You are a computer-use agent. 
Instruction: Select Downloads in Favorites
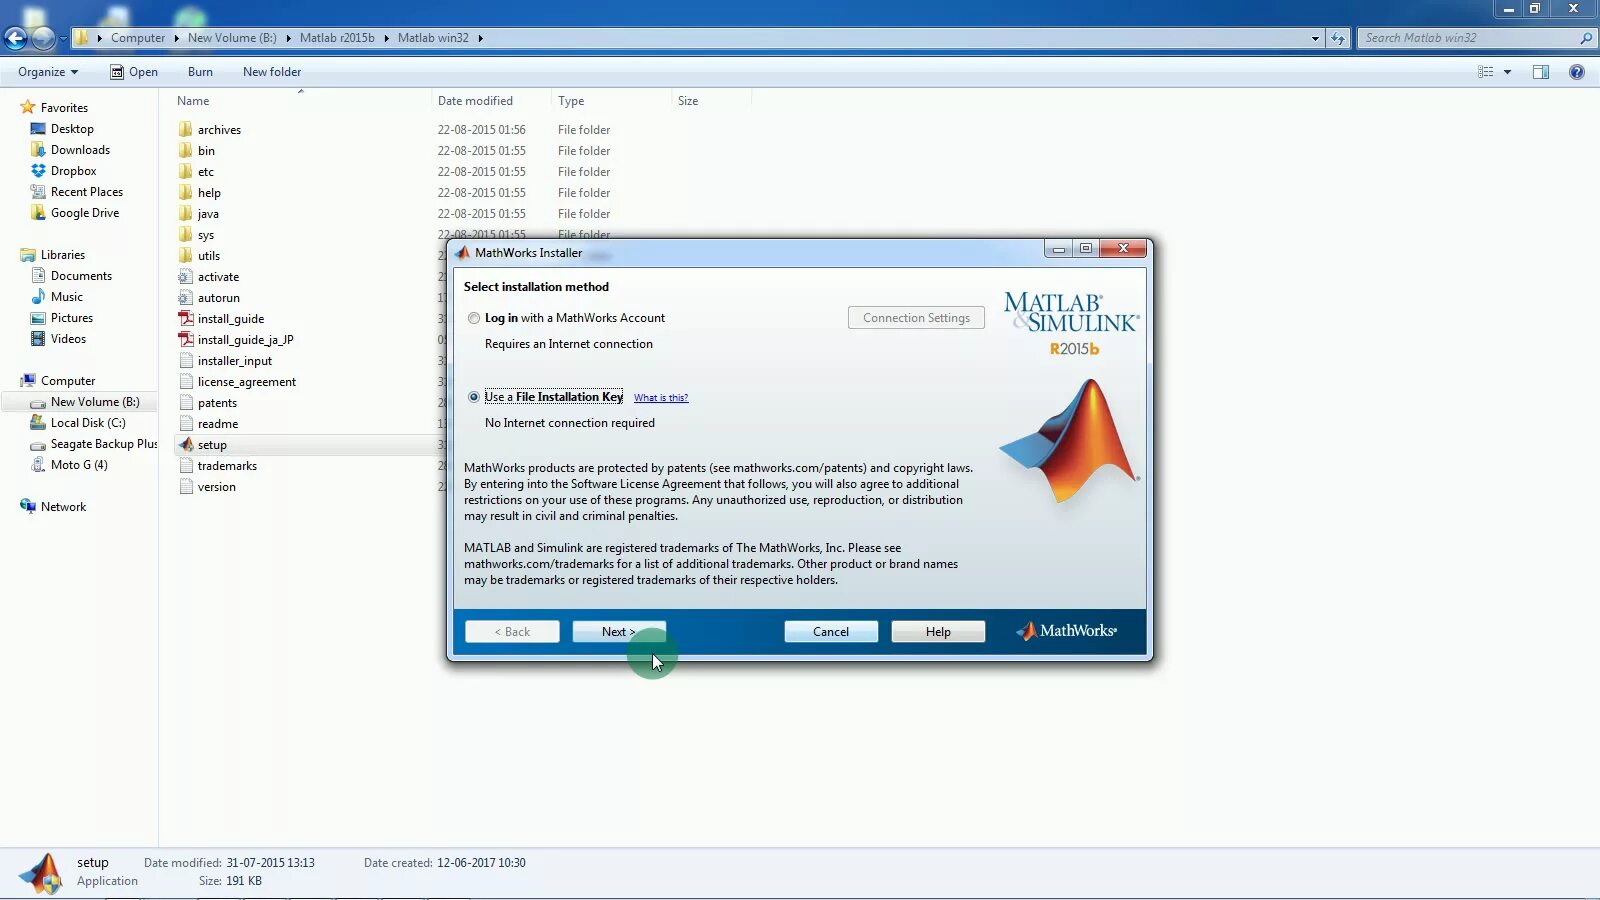click(x=80, y=150)
